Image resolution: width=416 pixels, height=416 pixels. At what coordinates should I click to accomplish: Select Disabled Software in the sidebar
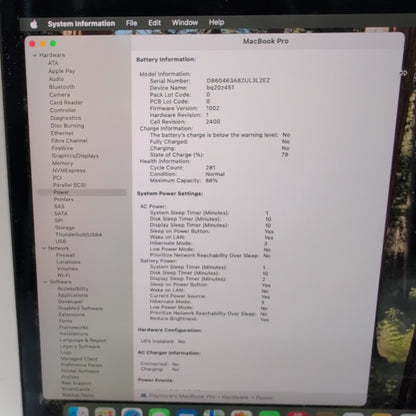click(80, 308)
